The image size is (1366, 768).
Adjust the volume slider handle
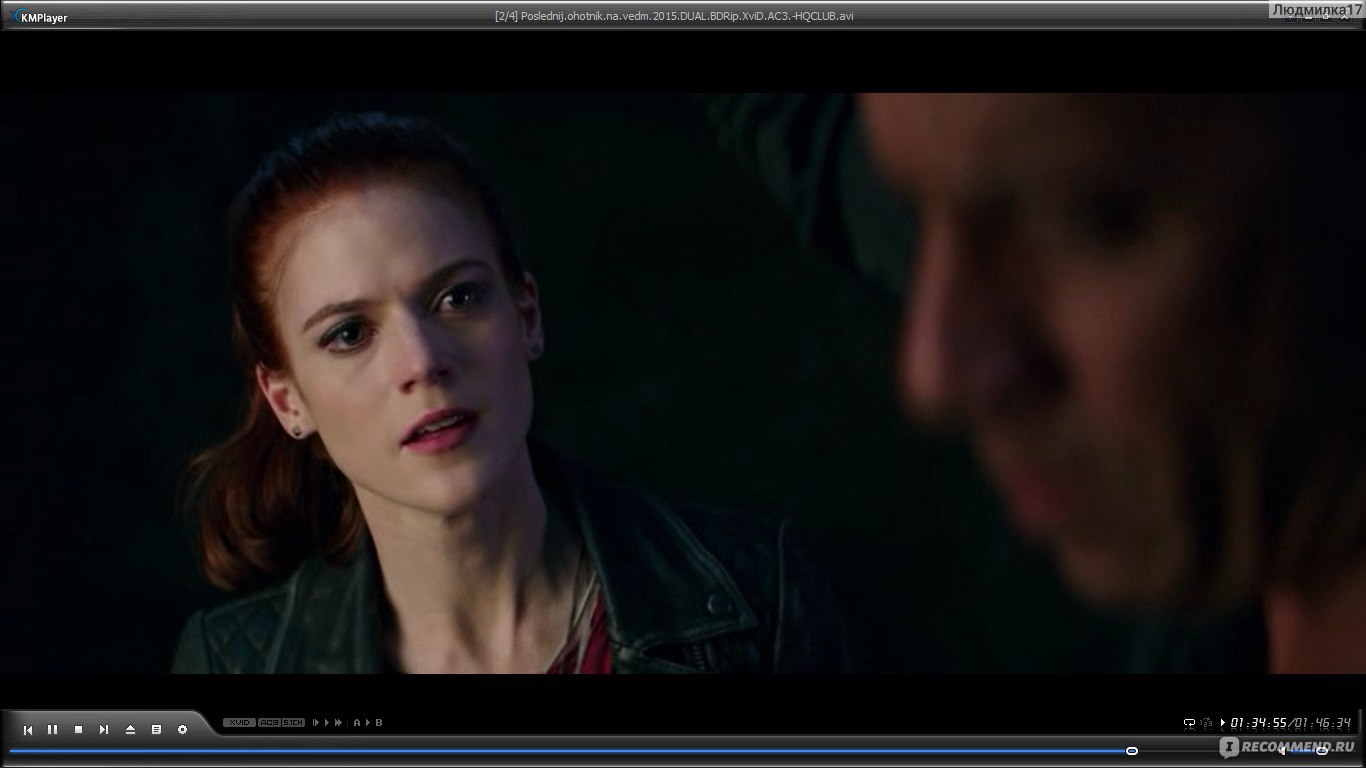tap(1322, 750)
